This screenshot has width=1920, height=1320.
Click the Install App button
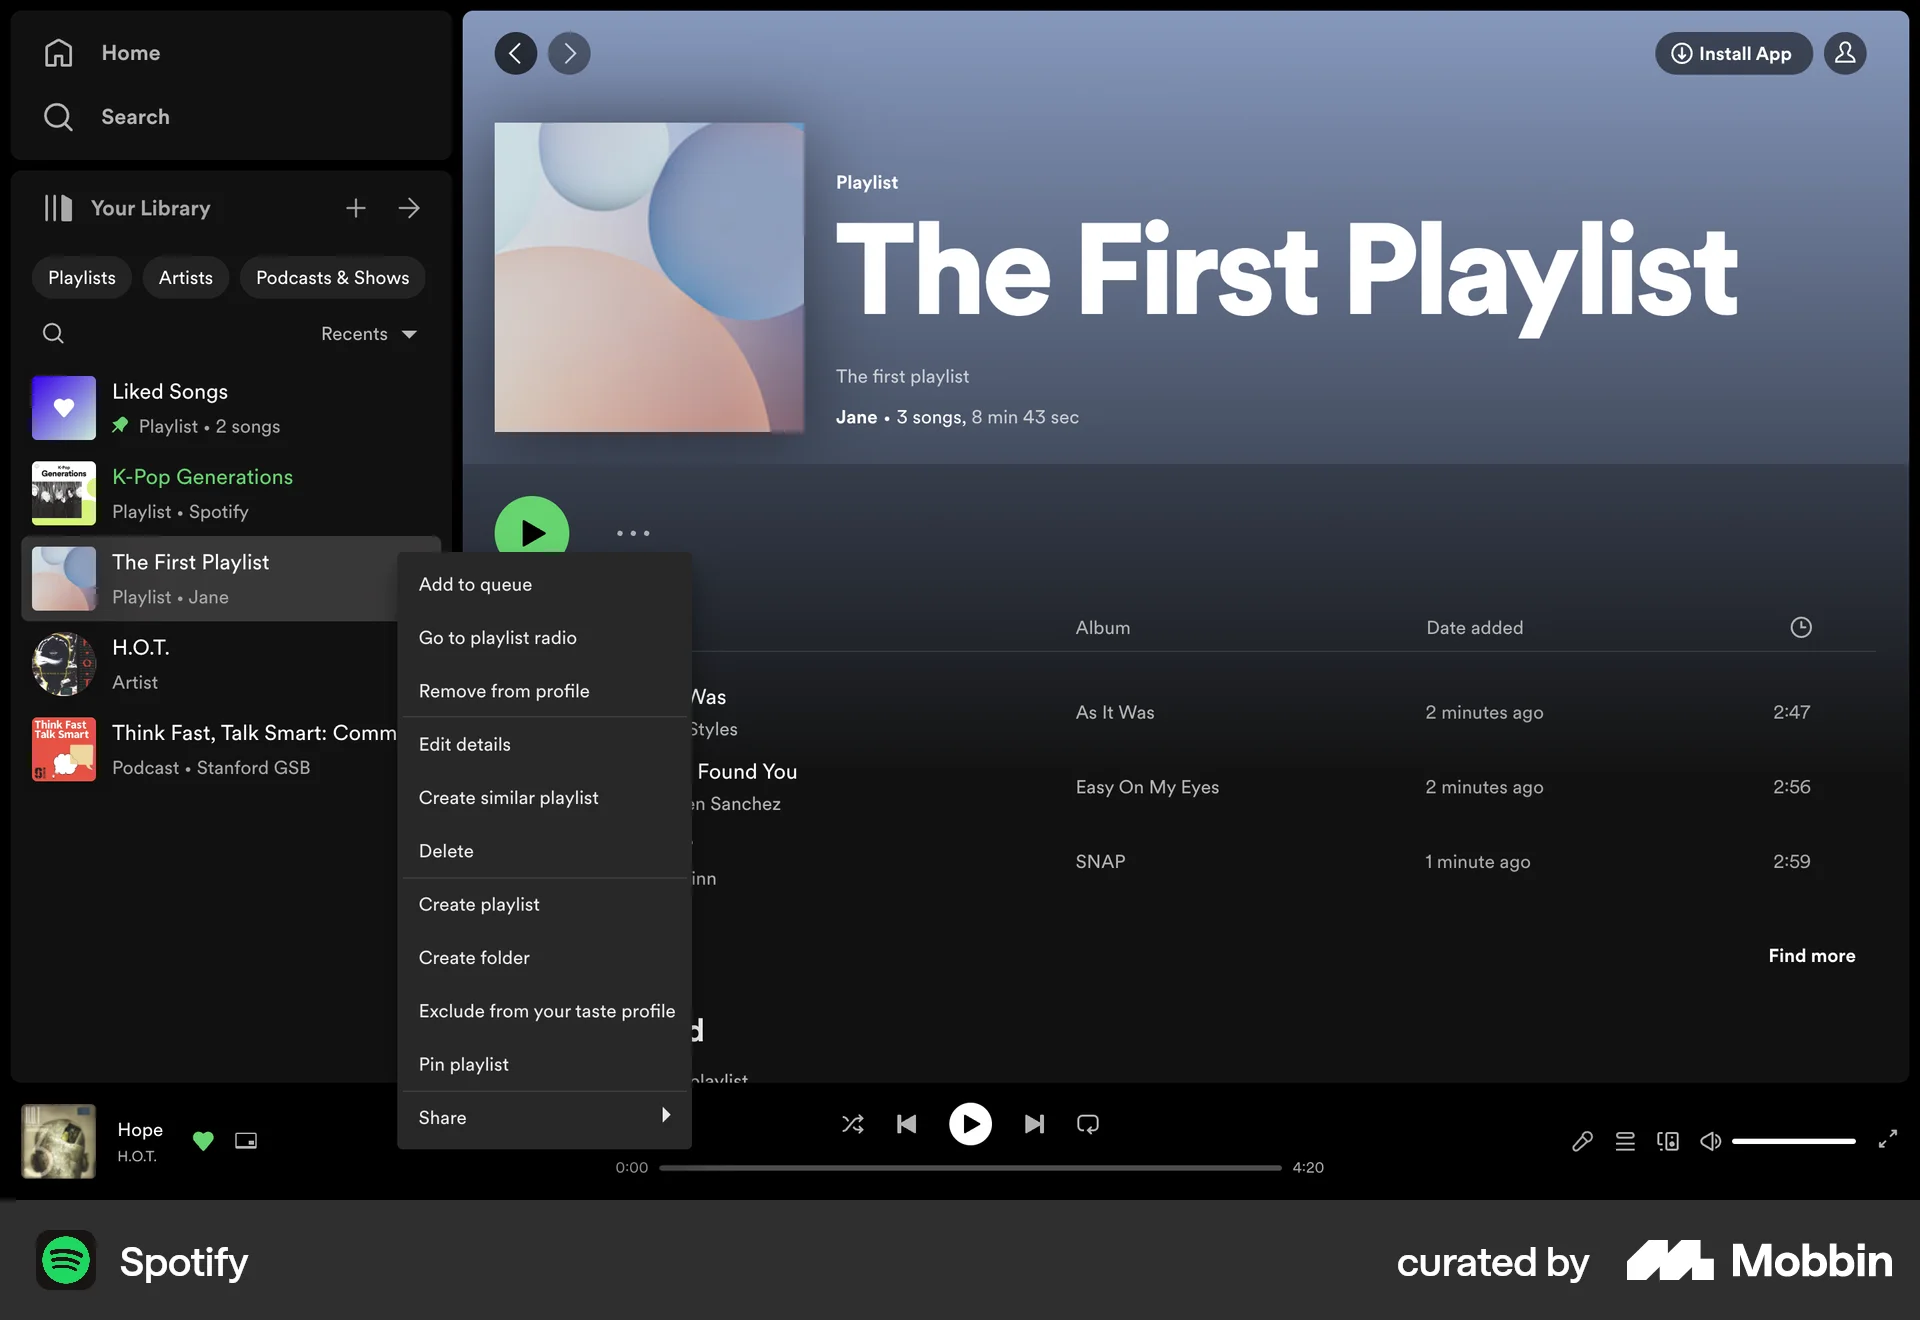(1733, 53)
